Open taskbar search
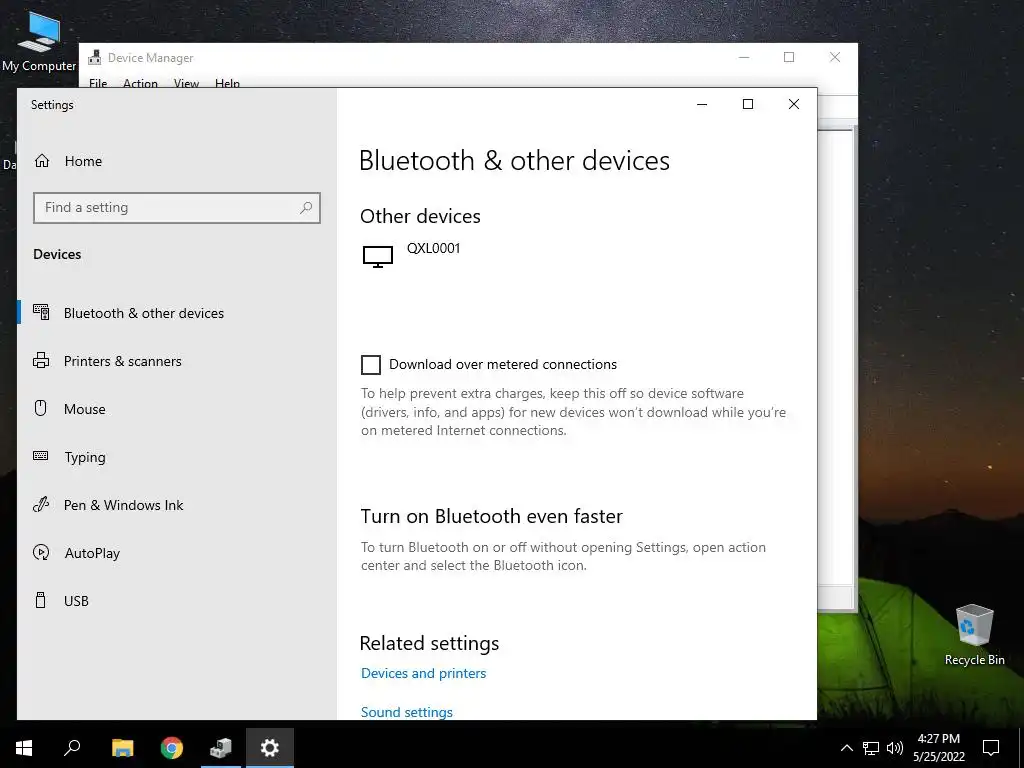The width and height of the screenshot is (1024, 768). coord(72,748)
